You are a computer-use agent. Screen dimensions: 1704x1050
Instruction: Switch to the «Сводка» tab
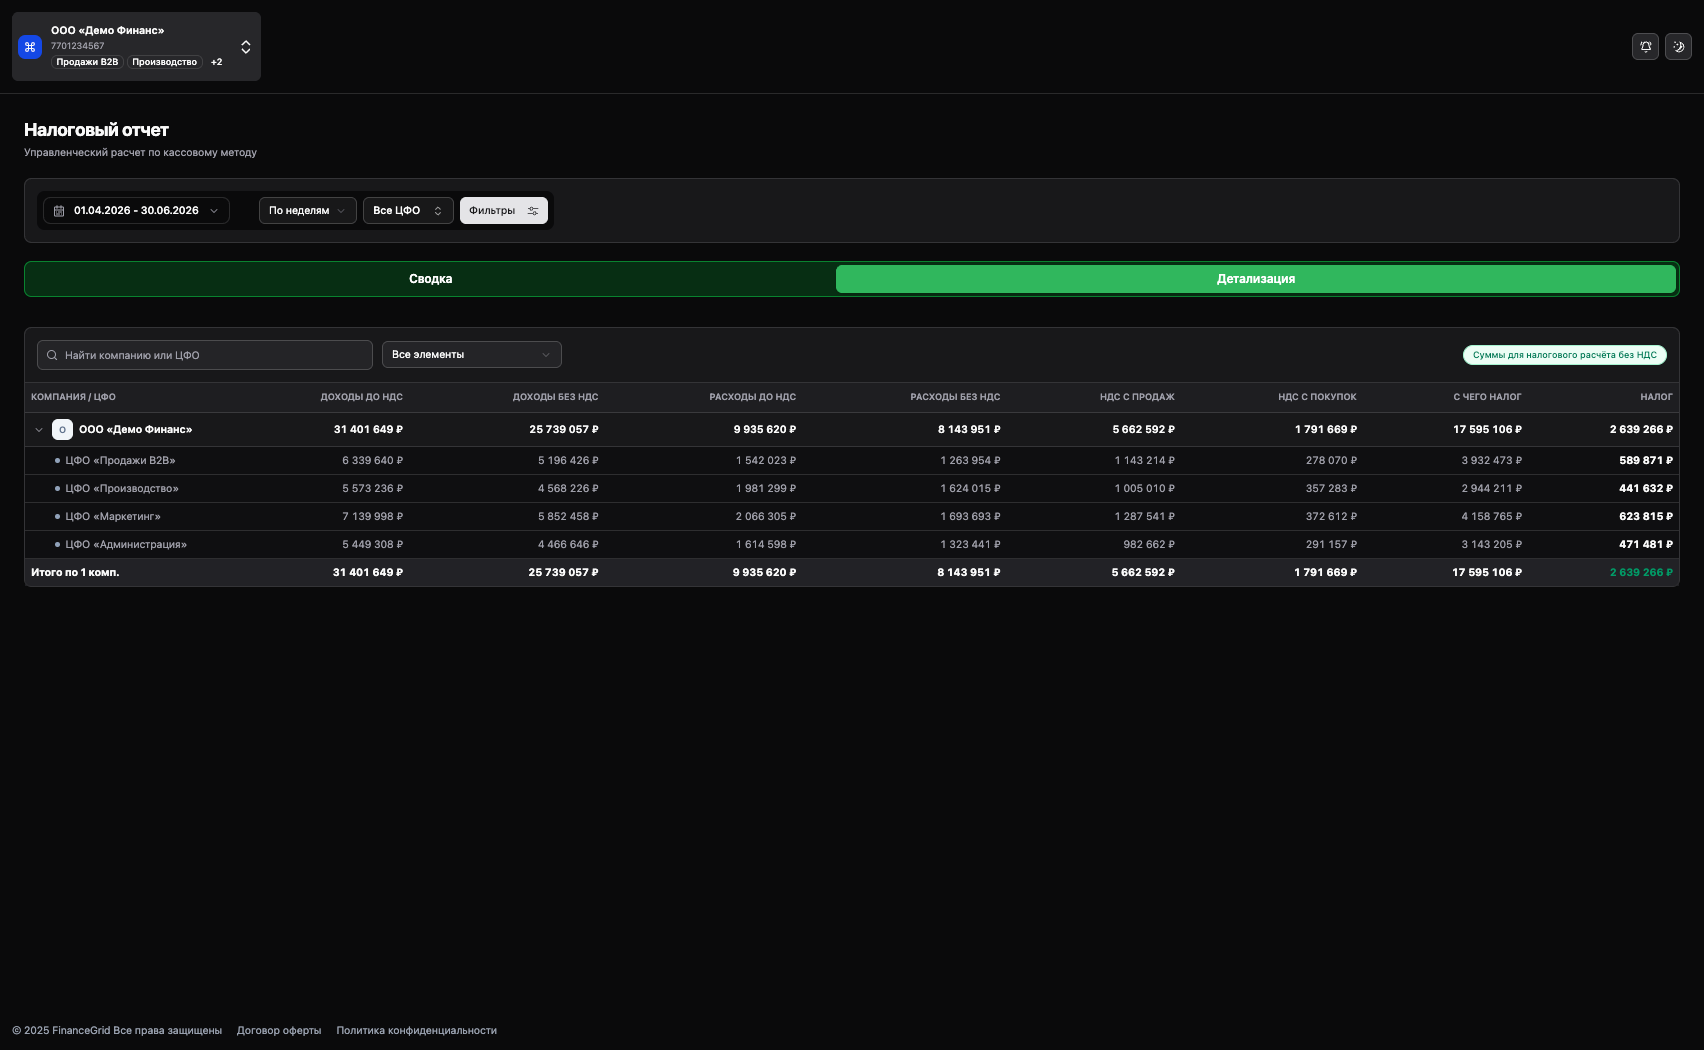(431, 279)
